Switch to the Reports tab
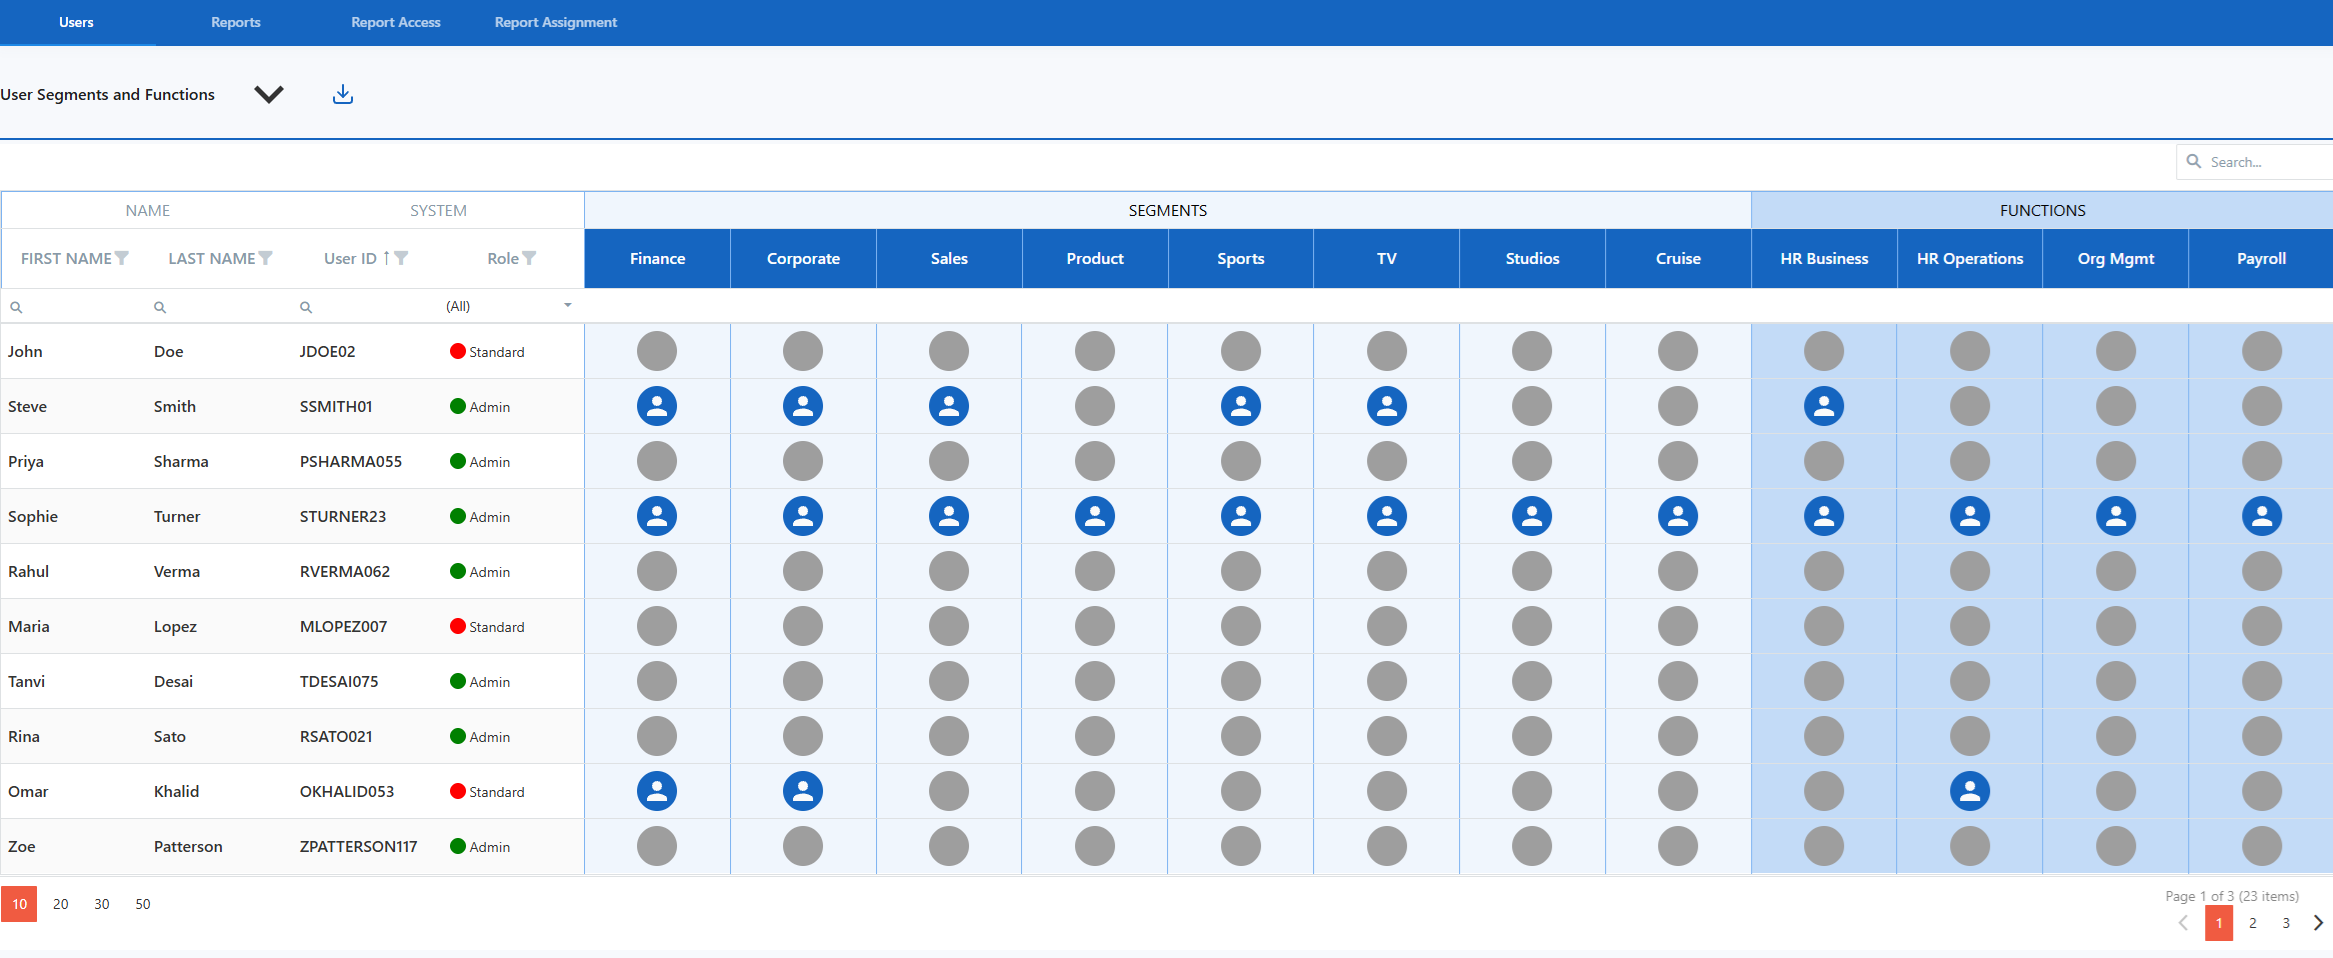This screenshot has width=2333, height=958. point(235,22)
